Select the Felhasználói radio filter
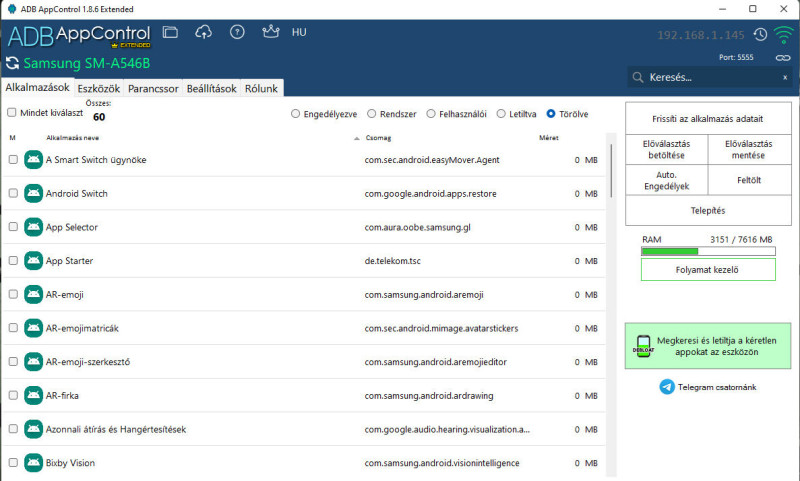Viewport: 800px width, 481px height. (431, 114)
